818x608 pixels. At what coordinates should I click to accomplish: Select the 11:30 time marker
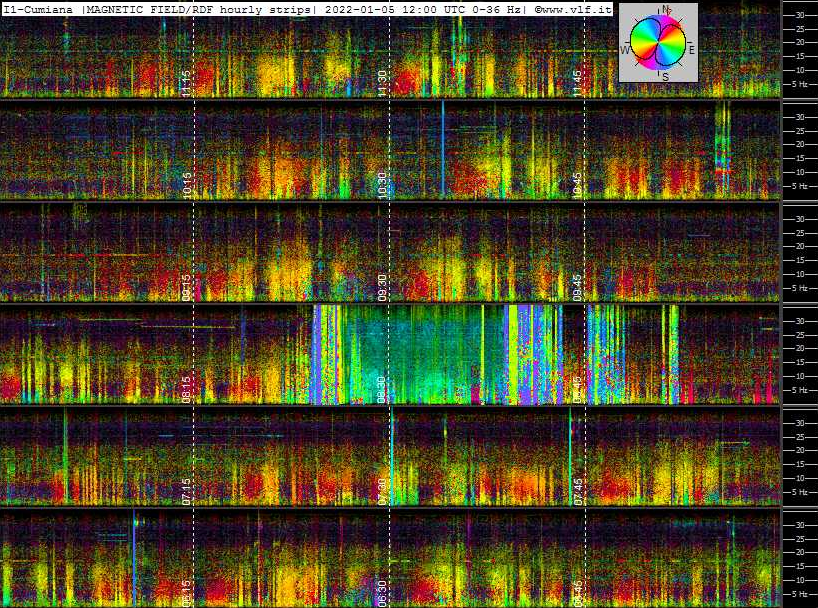[382, 84]
